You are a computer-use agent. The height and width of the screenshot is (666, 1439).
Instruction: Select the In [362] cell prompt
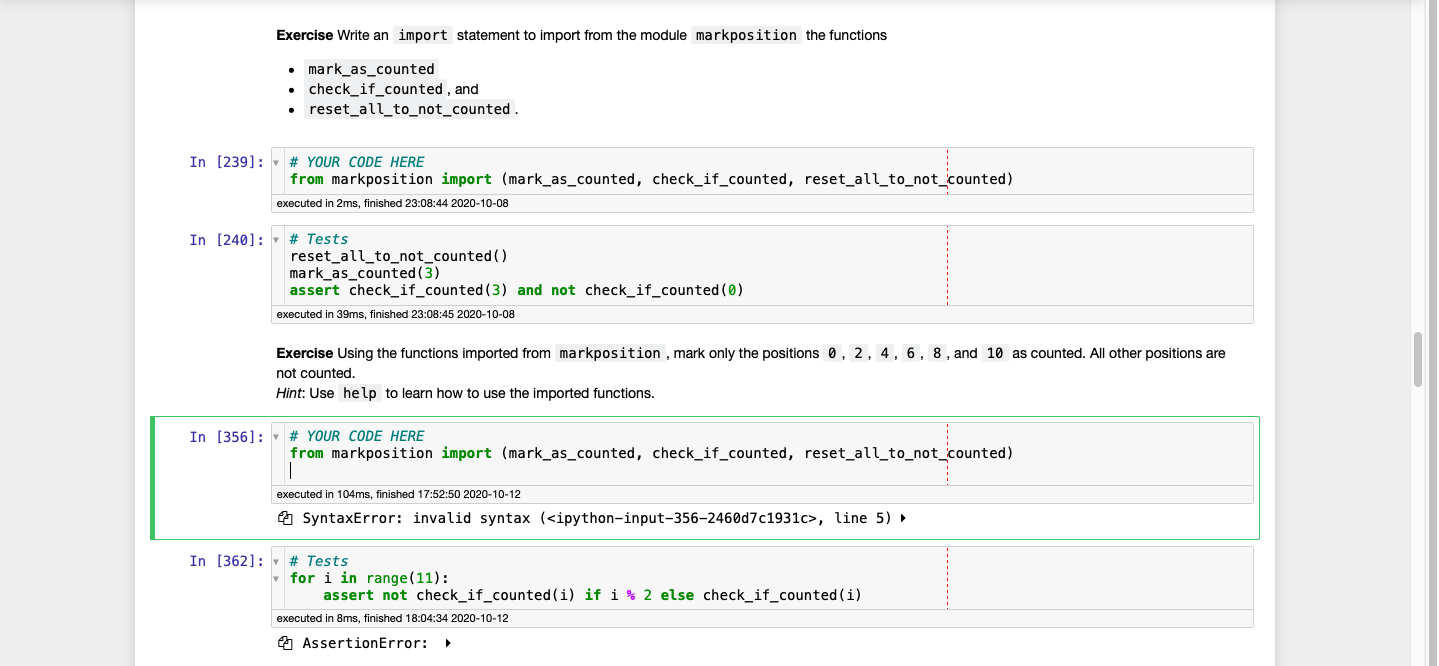point(224,561)
